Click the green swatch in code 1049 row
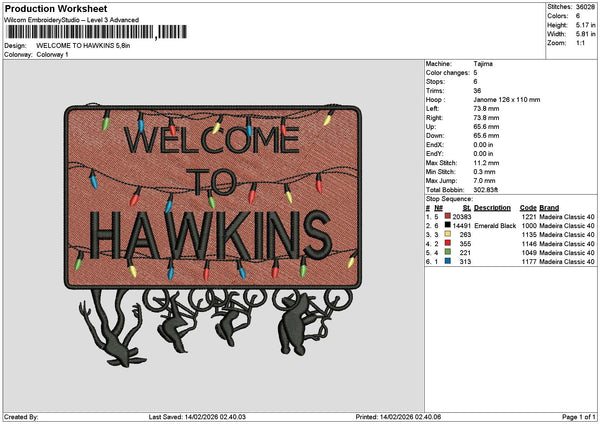 pos(447,252)
